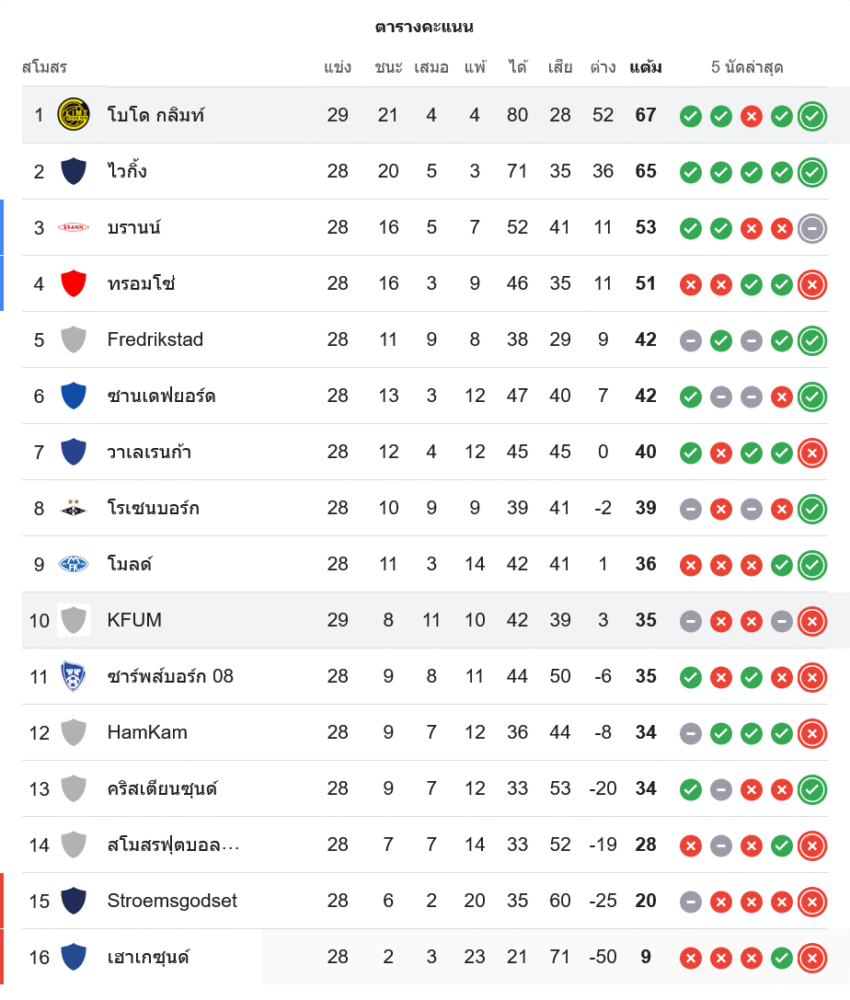Viewport: 850px width, 1000px height.
Task: Click KFUM's latest loss result icon
Action: tap(812, 620)
